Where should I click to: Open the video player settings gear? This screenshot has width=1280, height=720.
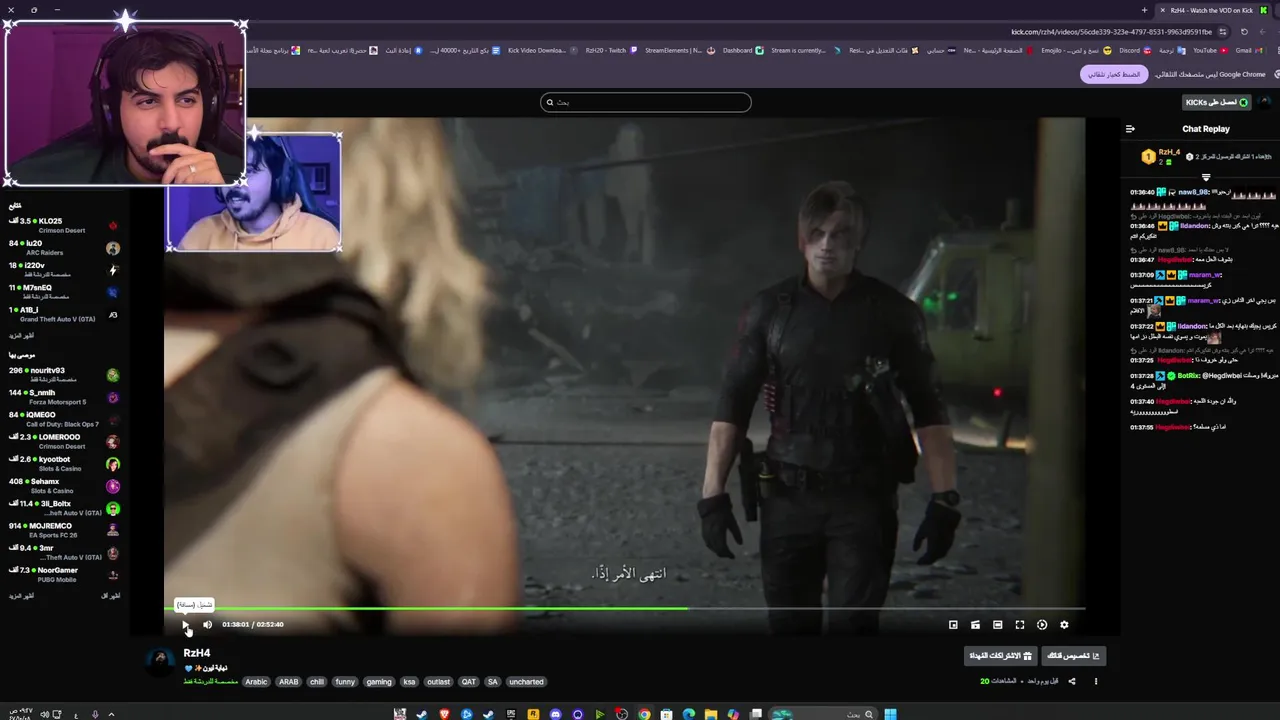pyautogui.click(x=1064, y=625)
